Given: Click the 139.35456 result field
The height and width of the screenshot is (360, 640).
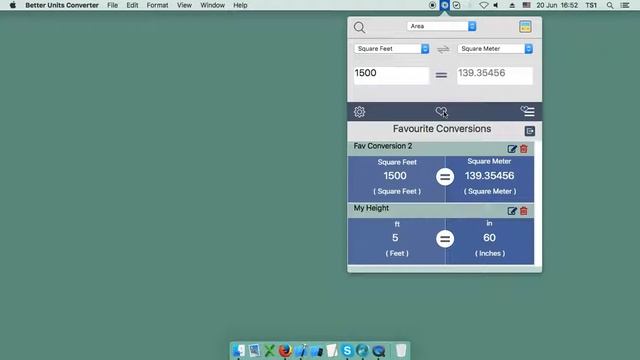Looking at the screenshot, I should [495, 76].
